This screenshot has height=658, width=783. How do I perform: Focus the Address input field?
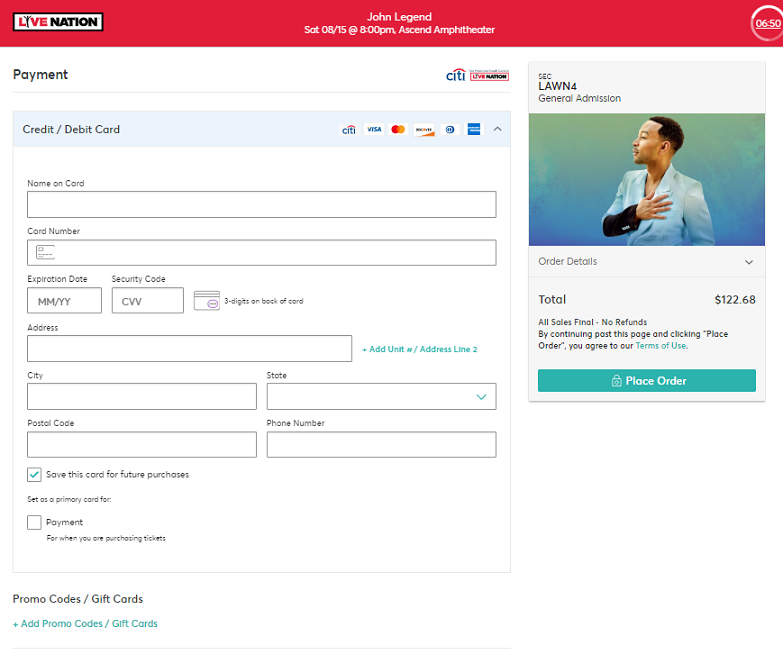click(x=189, y=348)
